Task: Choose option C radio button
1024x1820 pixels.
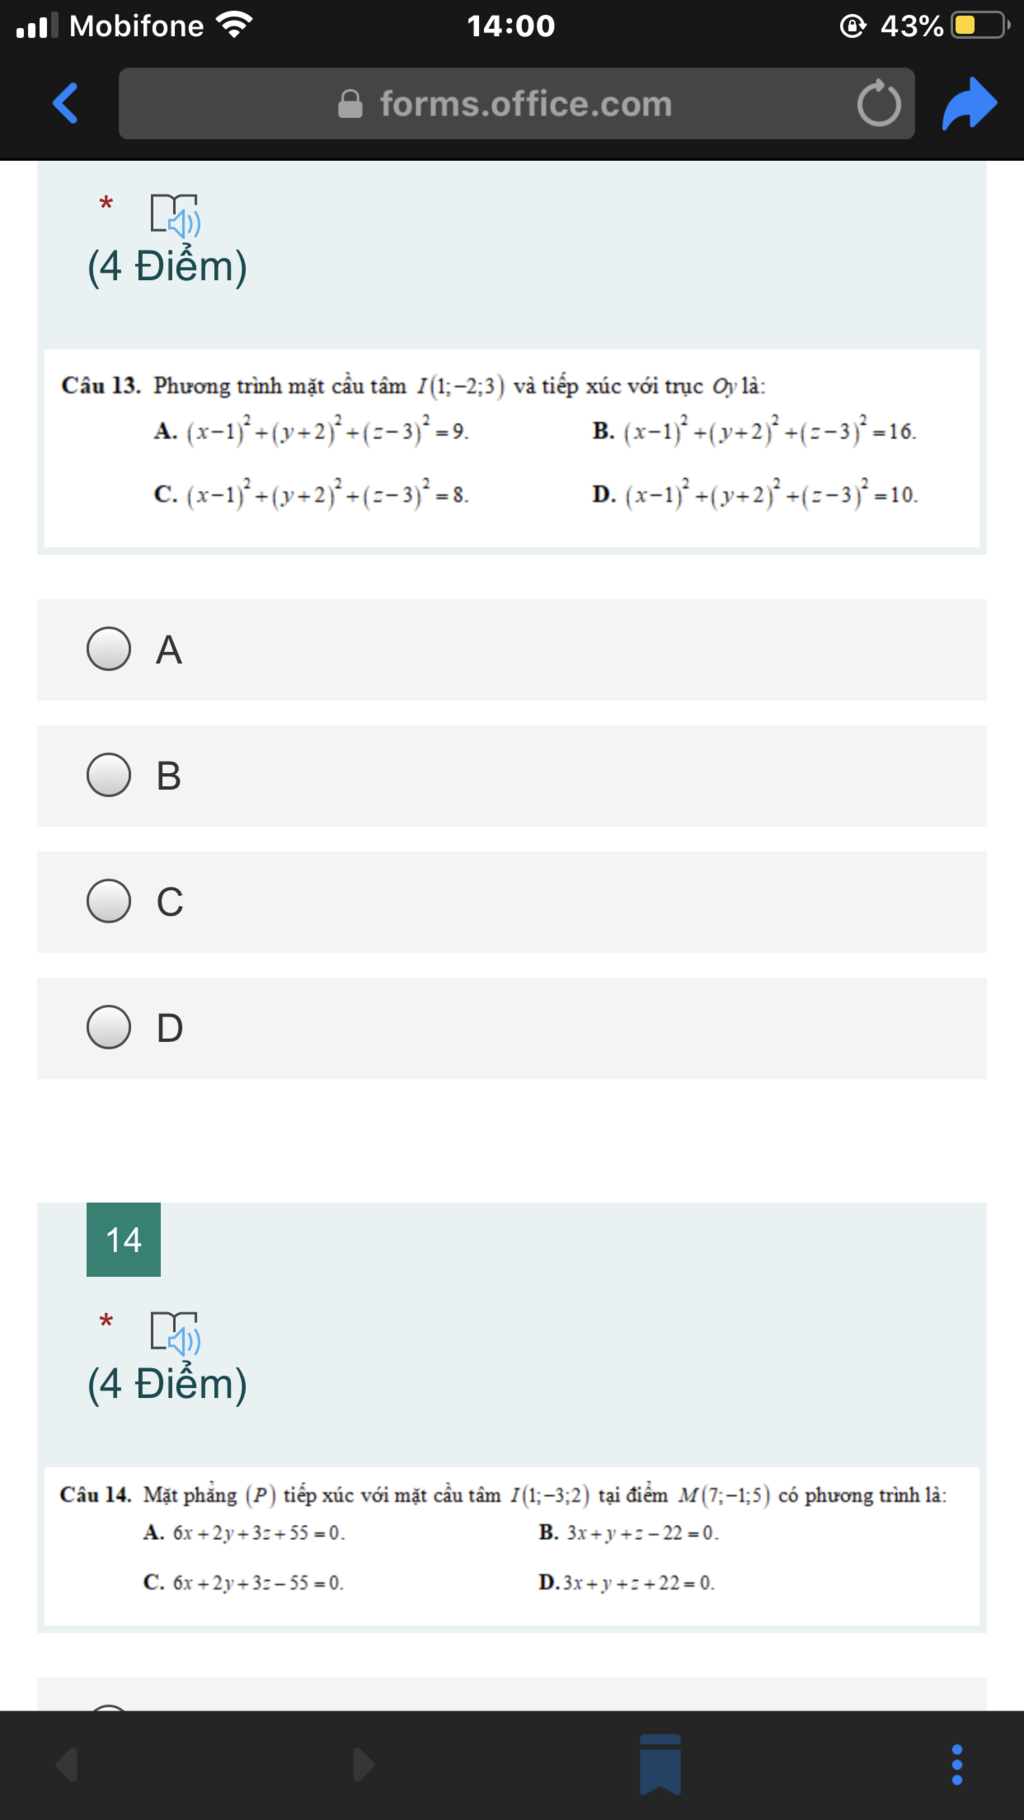Action: [x=109, y=901]
